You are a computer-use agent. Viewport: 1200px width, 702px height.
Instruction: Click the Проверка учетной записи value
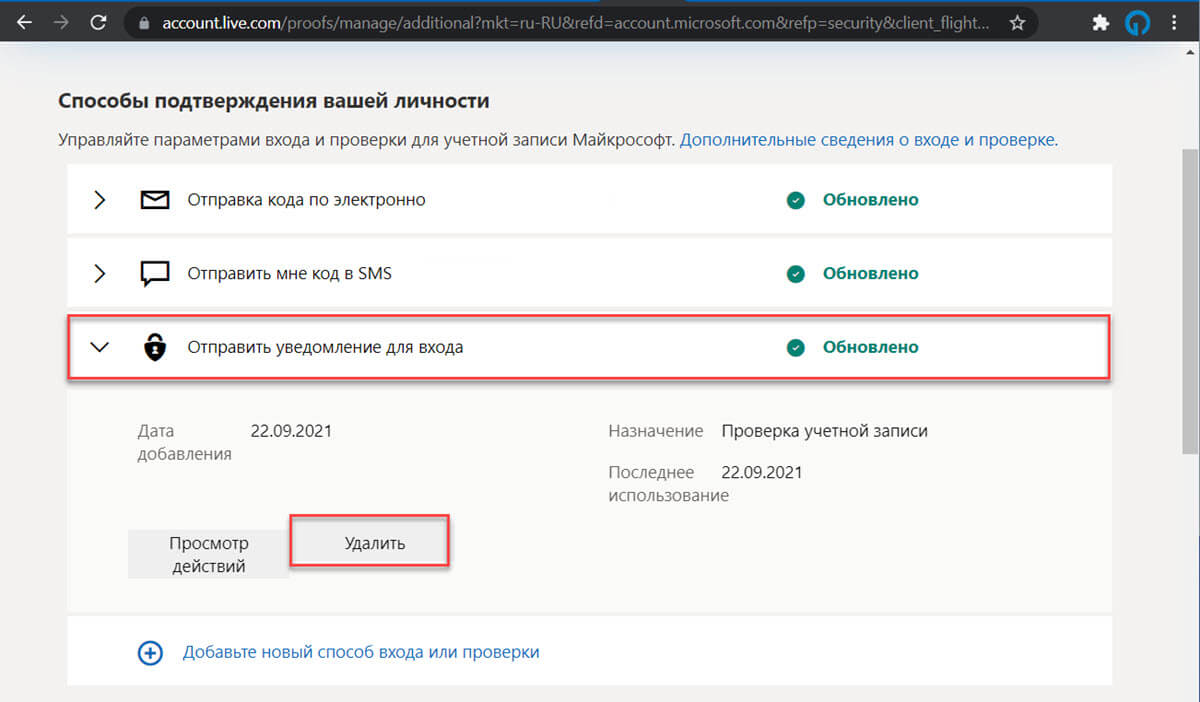click(824, 431)
